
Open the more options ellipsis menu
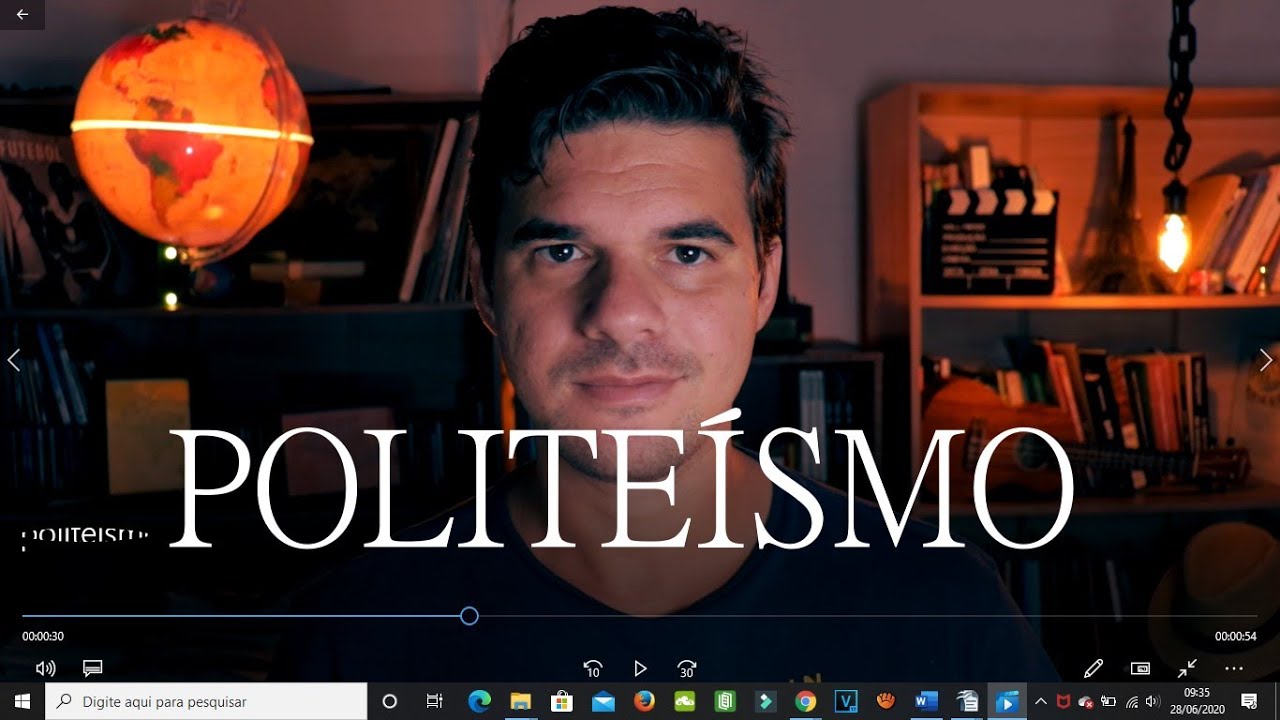coord(1234,668)
